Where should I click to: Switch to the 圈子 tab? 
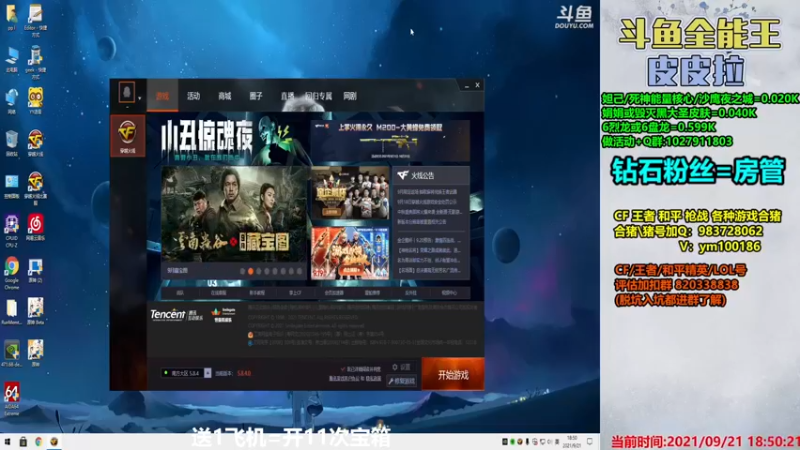pyautogui.click(x=256, y=96)
